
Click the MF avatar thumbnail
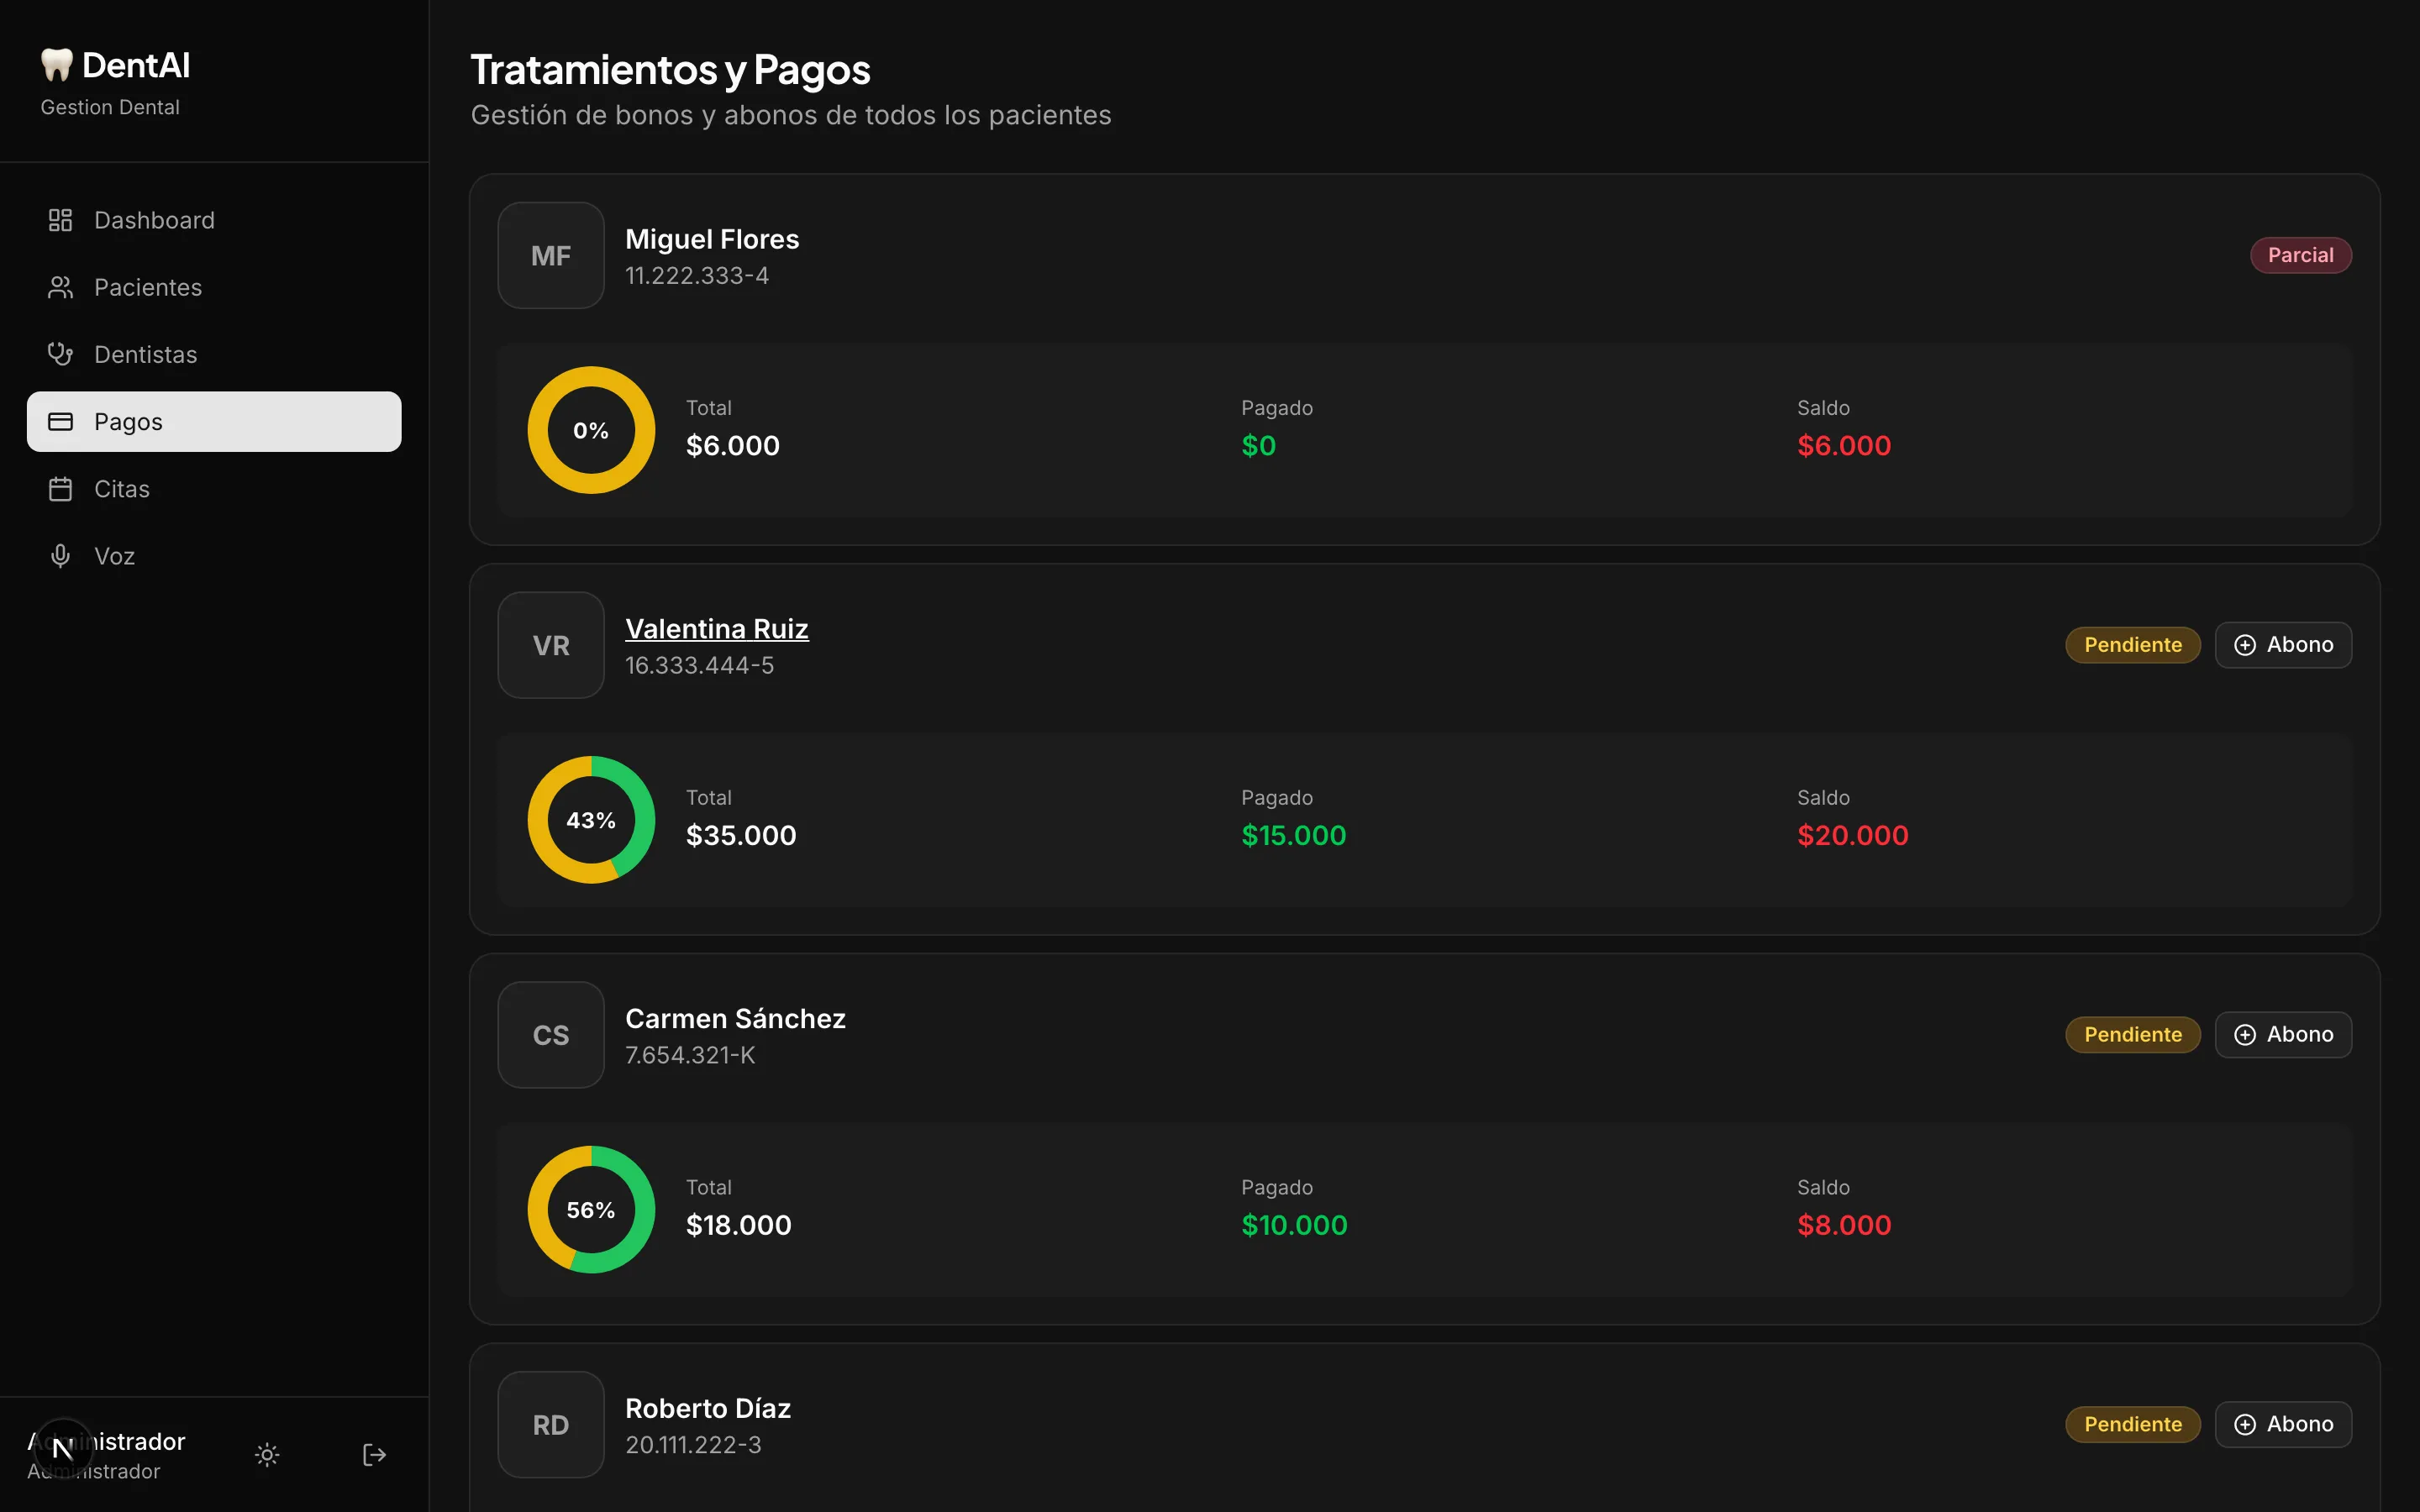[551, 256]
